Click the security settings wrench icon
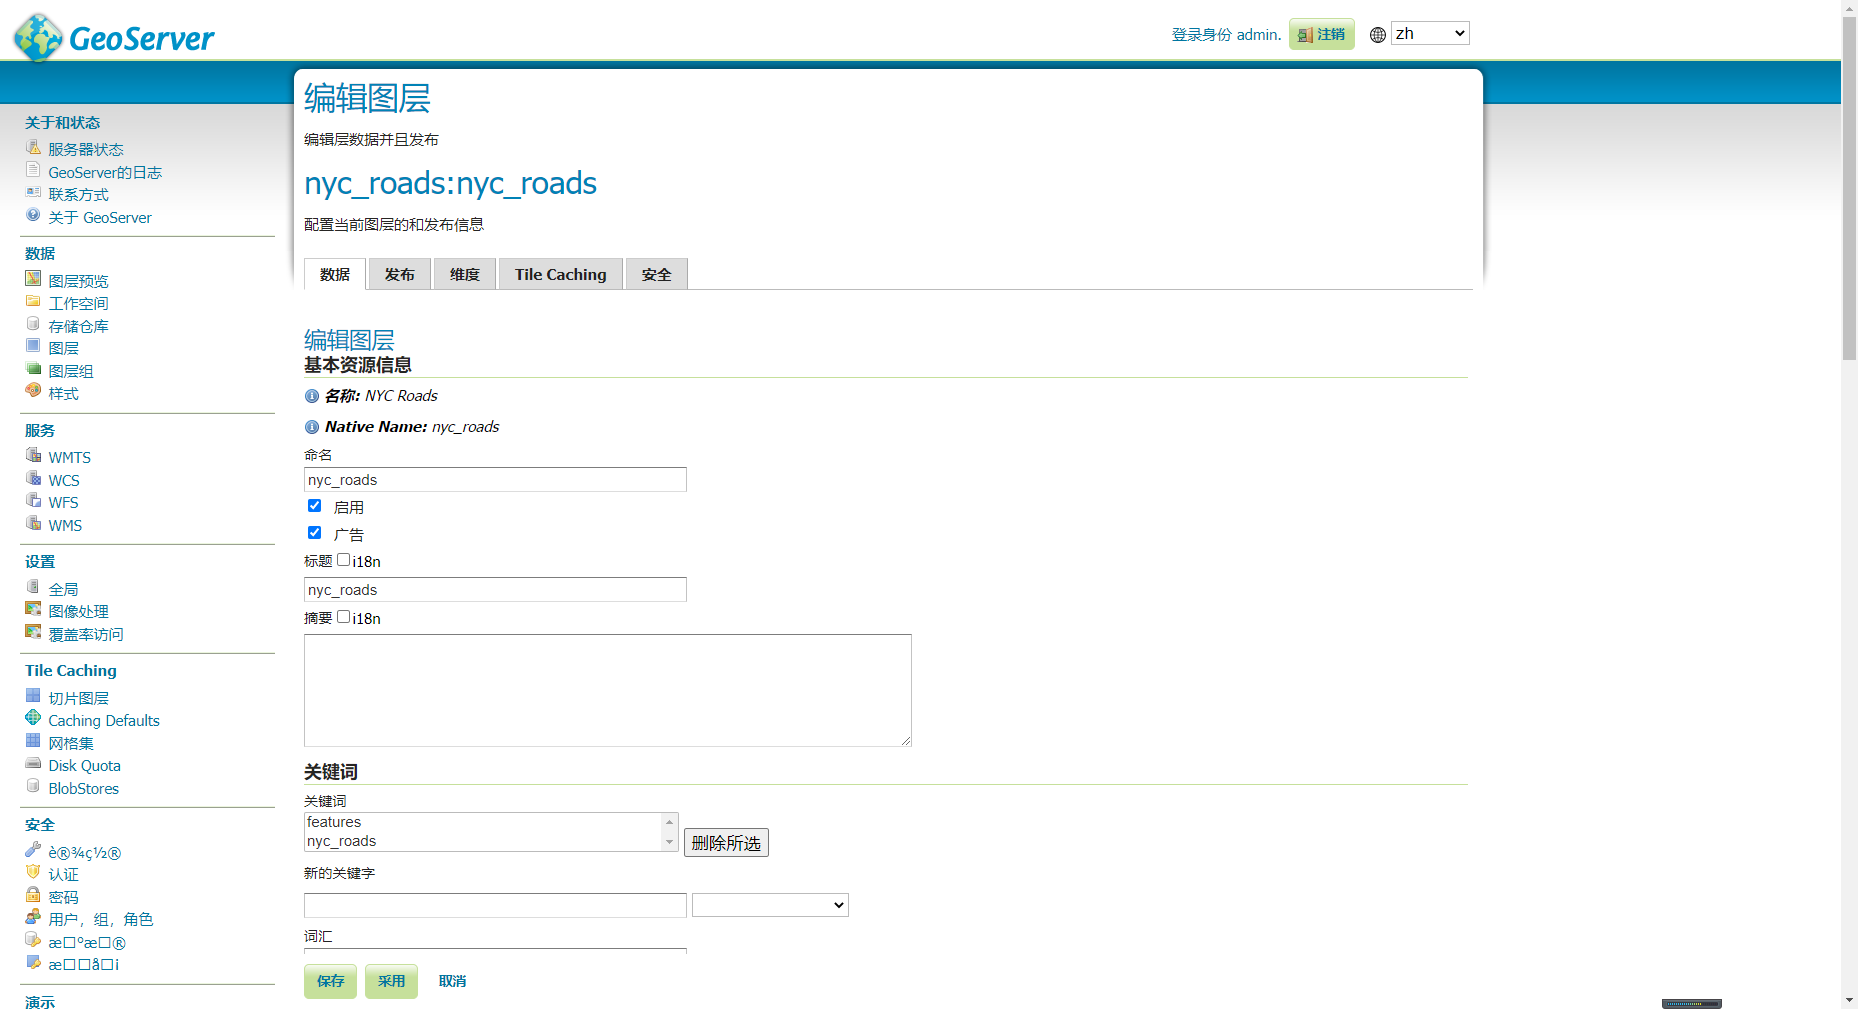1858x1009 pixels. click(x=33, y=850)
